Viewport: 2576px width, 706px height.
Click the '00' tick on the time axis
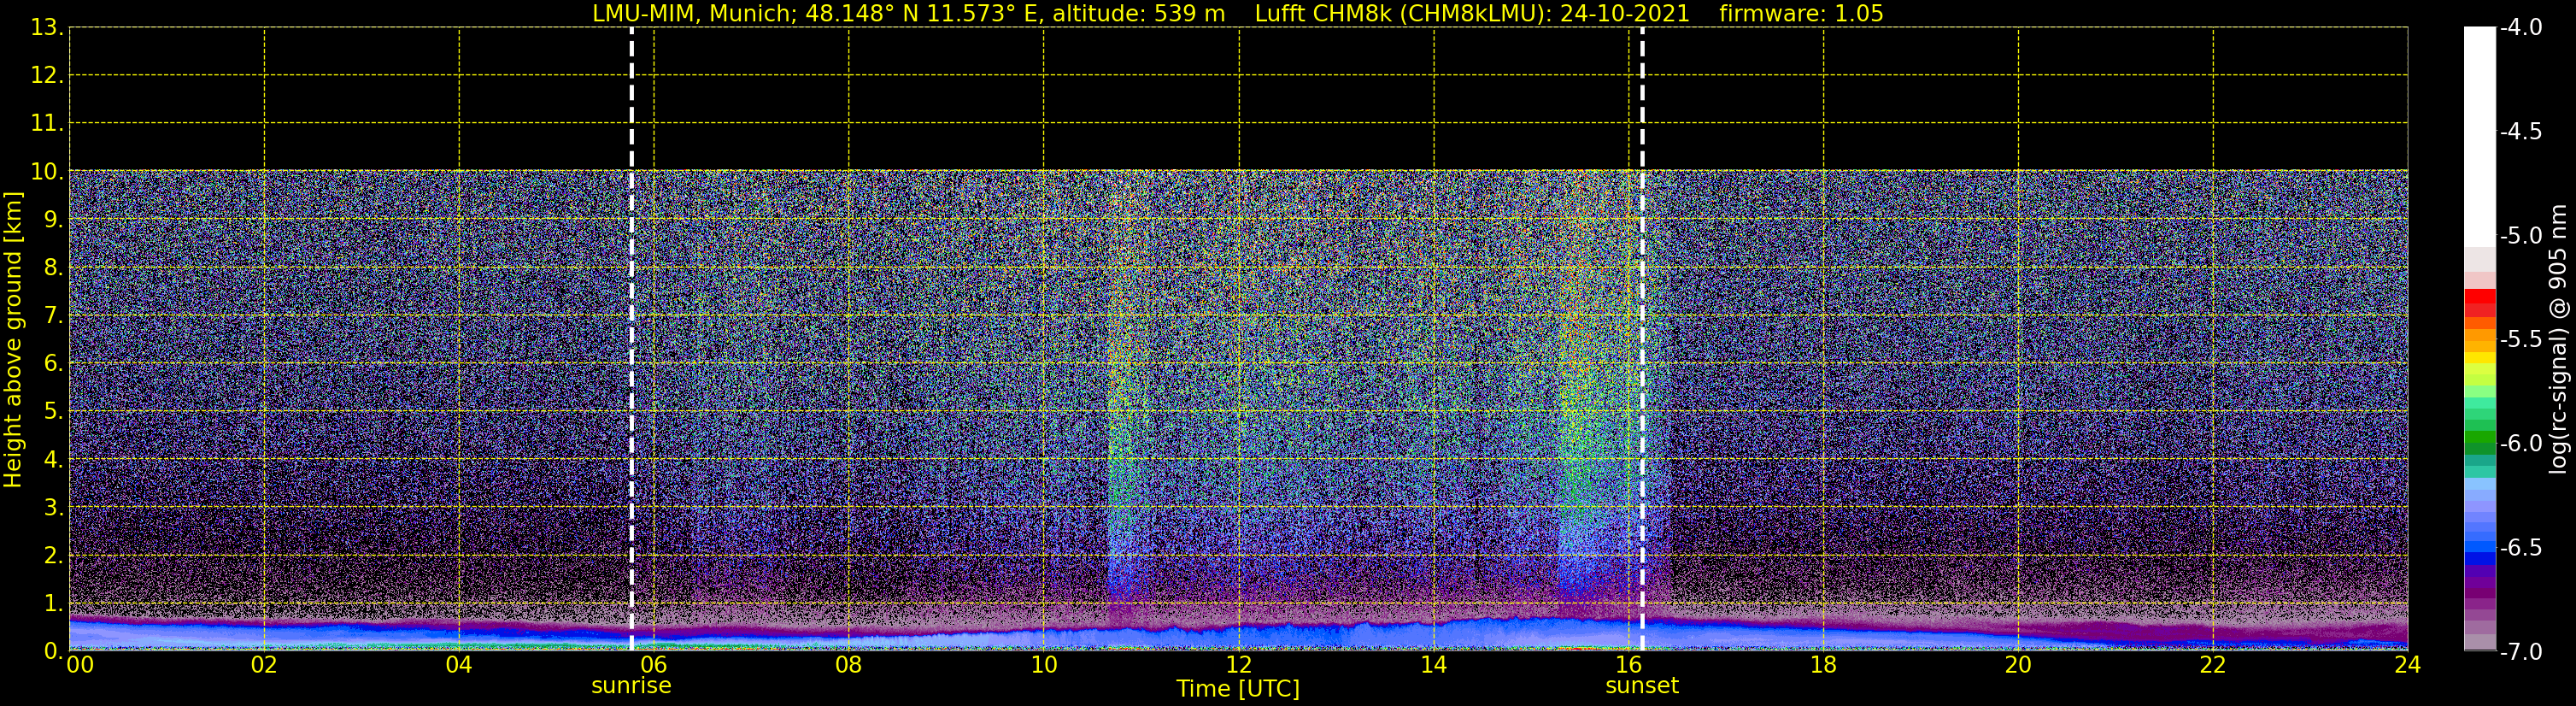tap(80, 665)
